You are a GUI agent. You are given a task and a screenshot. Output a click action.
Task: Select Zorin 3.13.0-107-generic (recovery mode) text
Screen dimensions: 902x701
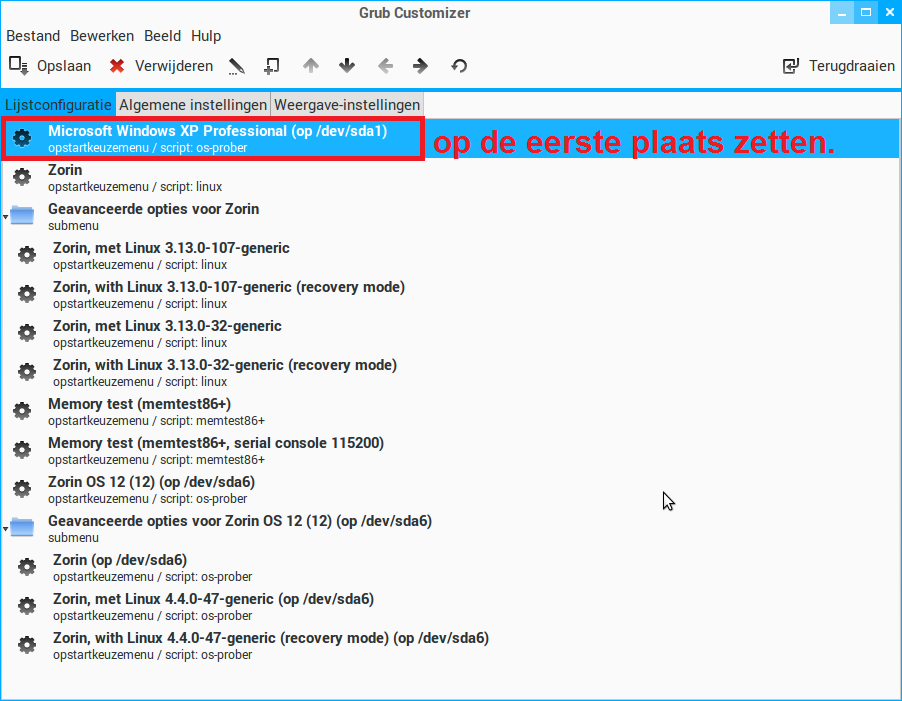(x=229, y=287)
